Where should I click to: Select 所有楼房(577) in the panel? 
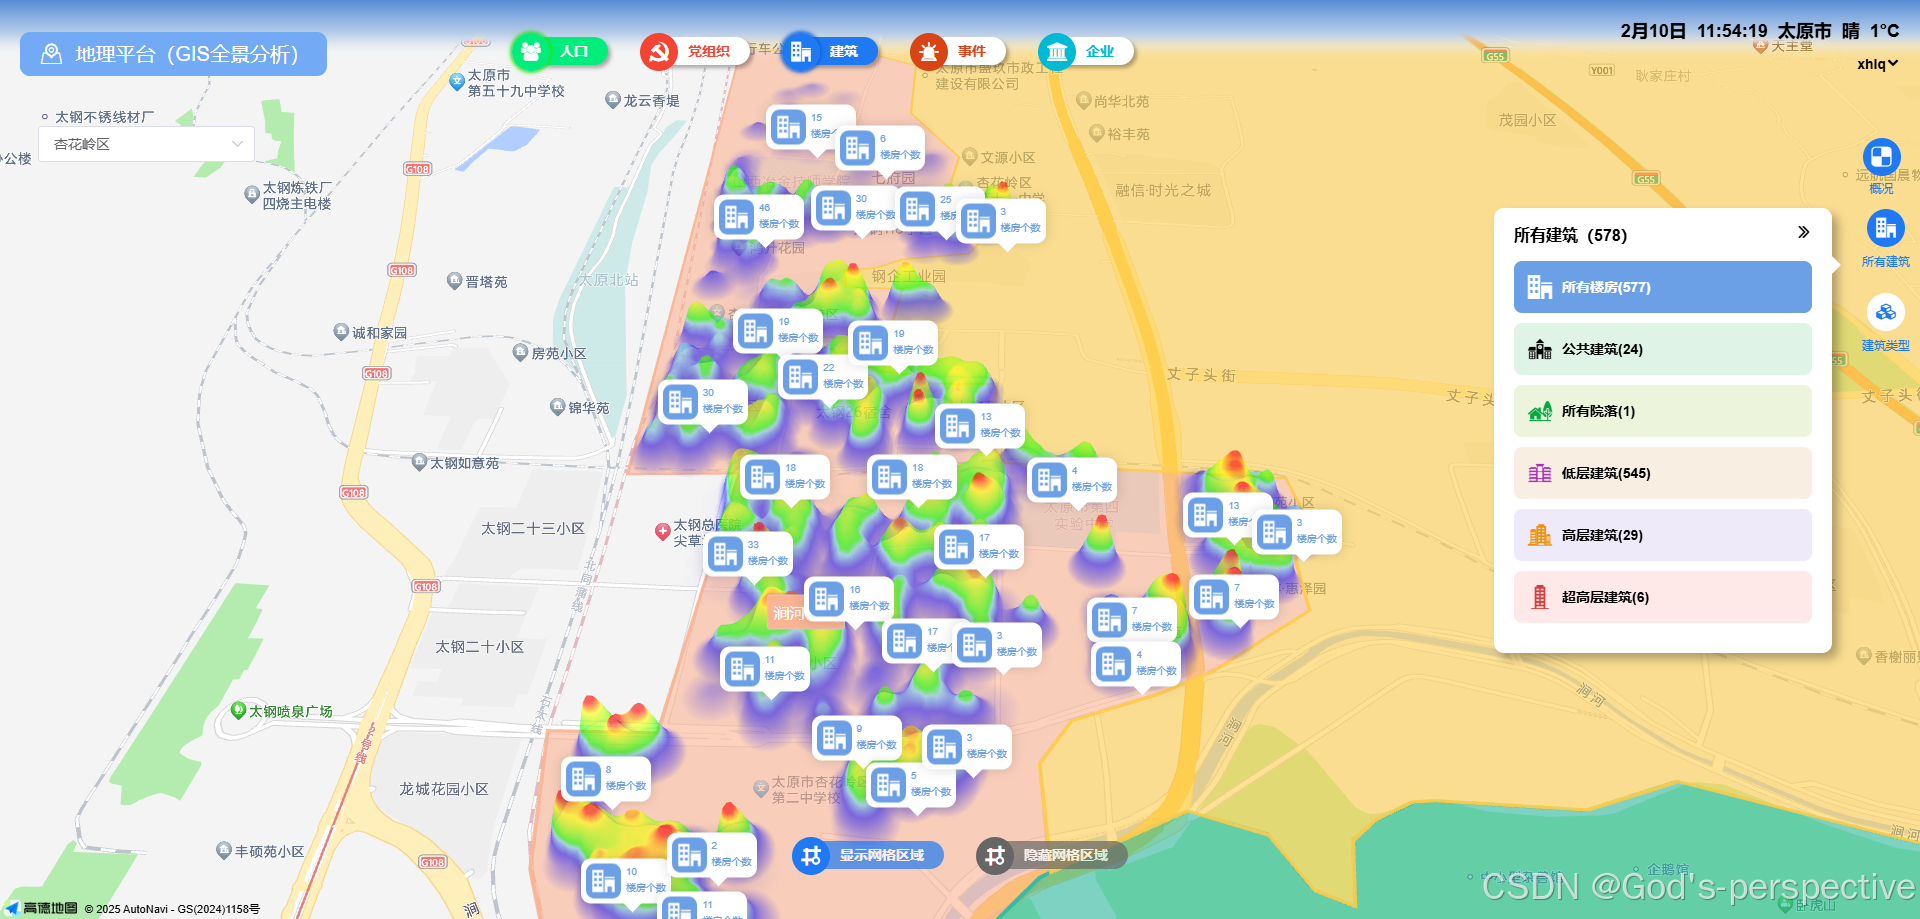pos(1662,287)
